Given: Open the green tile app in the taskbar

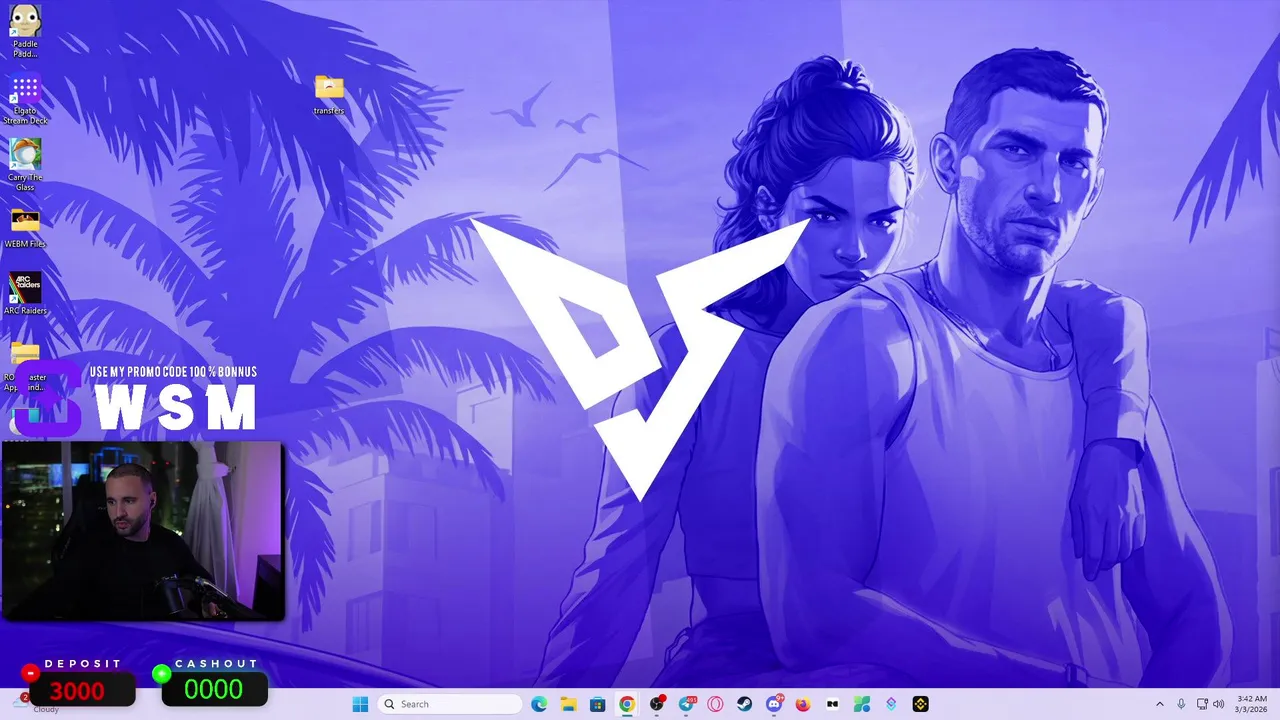Looking at the screenshot, I should [862, 704].
